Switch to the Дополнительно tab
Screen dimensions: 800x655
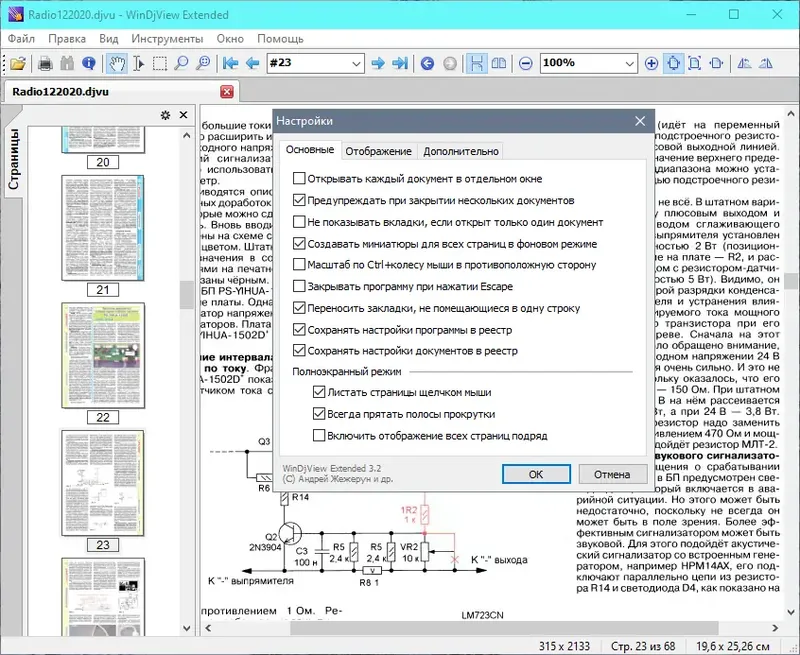[x=461, y=151]
